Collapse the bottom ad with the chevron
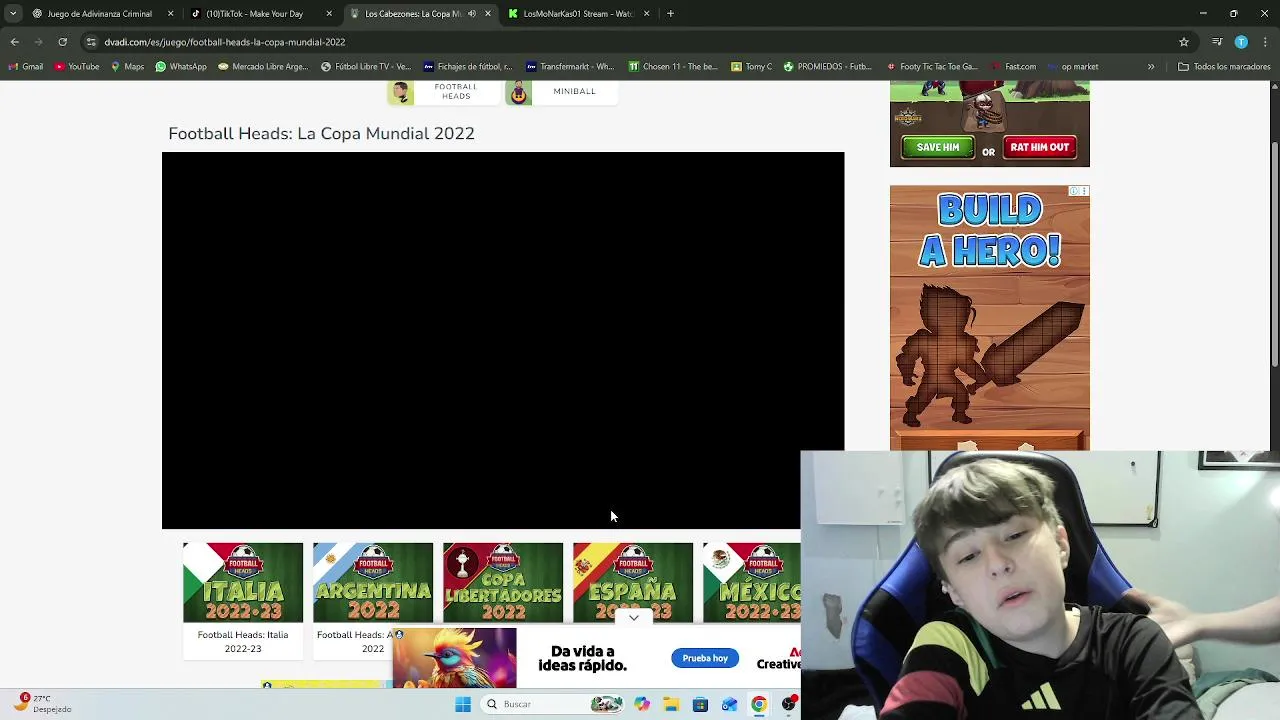Image resolution: width=1280 pixels, height=720 pixels. (634, 618)
